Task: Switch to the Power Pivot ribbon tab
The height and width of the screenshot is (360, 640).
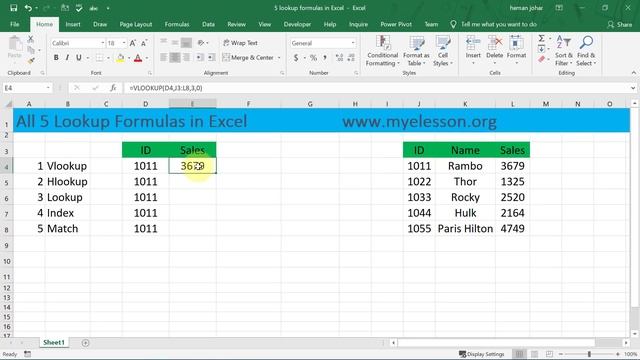Action: tap(396, 24)
